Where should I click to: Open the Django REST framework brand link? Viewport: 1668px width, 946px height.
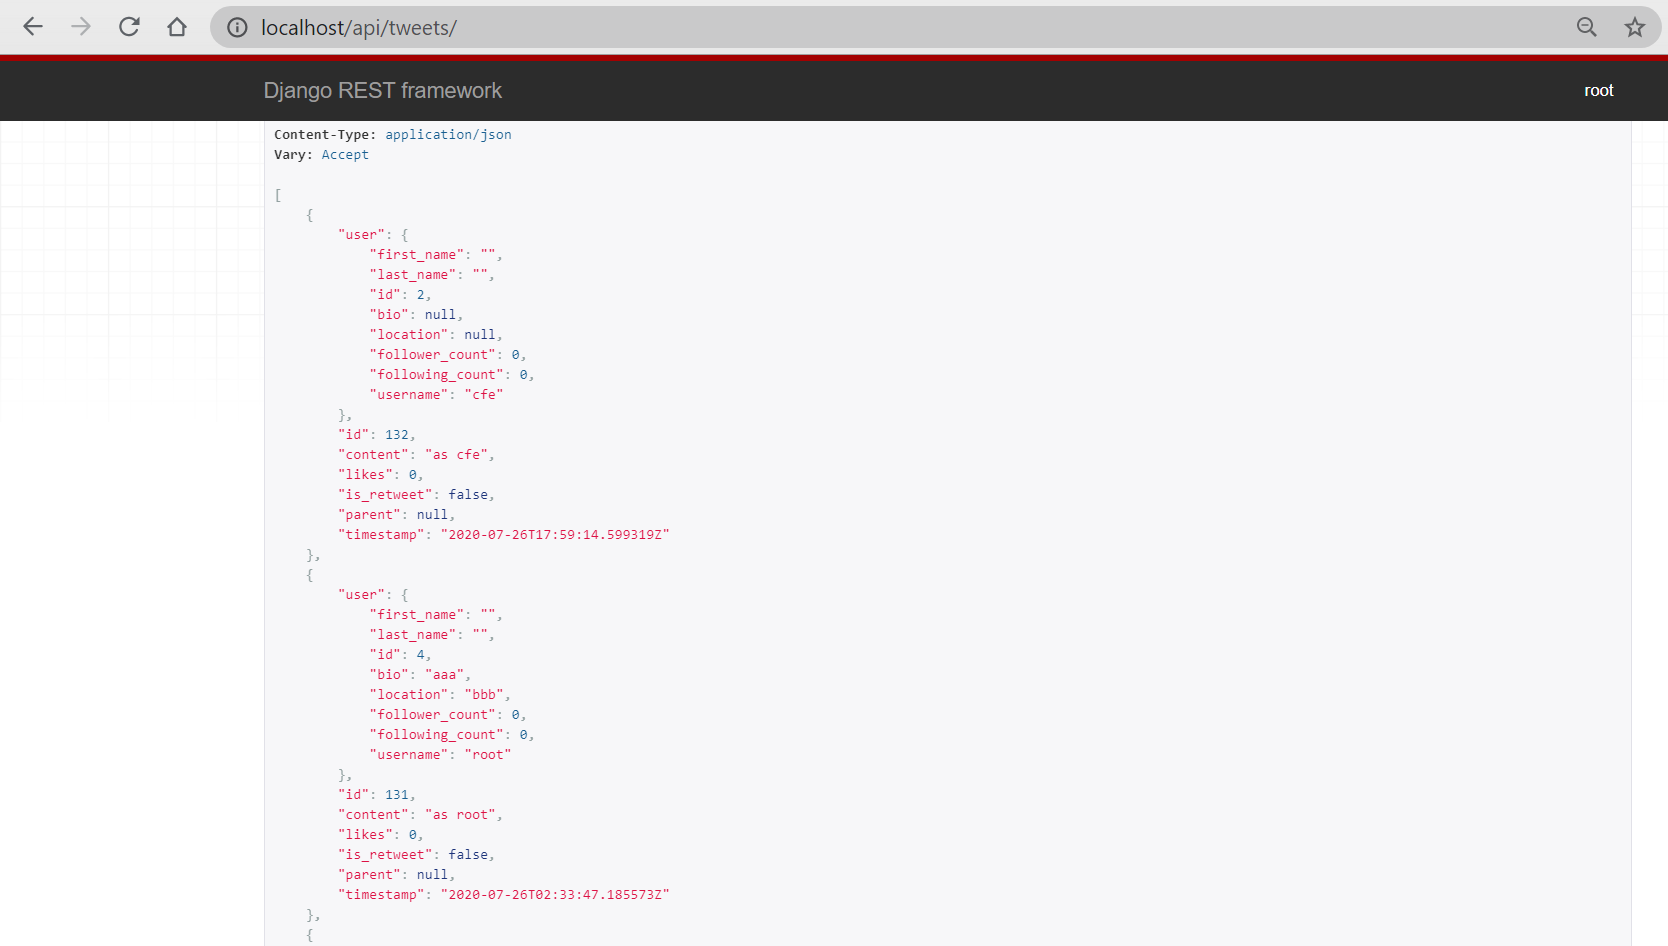point(382,91)
